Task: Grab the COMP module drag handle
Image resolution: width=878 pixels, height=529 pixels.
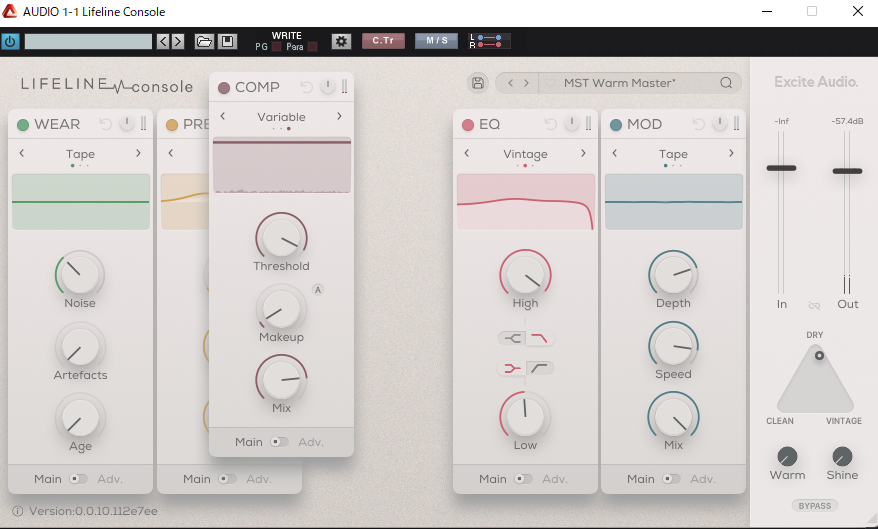Action: (x=344, y=86)
